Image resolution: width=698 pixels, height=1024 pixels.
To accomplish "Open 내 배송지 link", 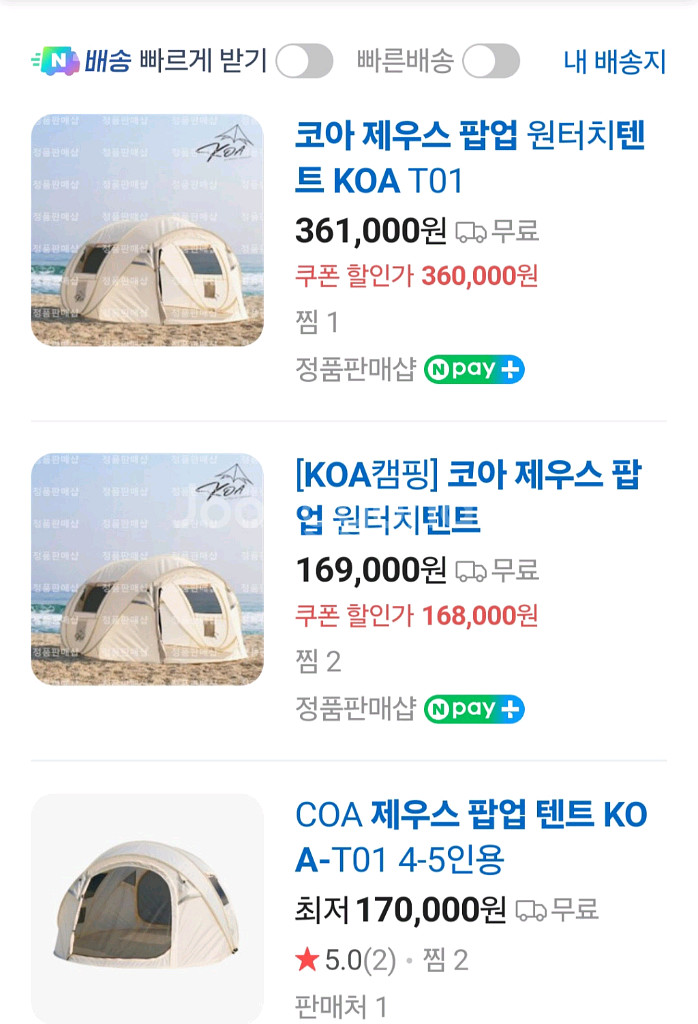I will tap(614, 61).
